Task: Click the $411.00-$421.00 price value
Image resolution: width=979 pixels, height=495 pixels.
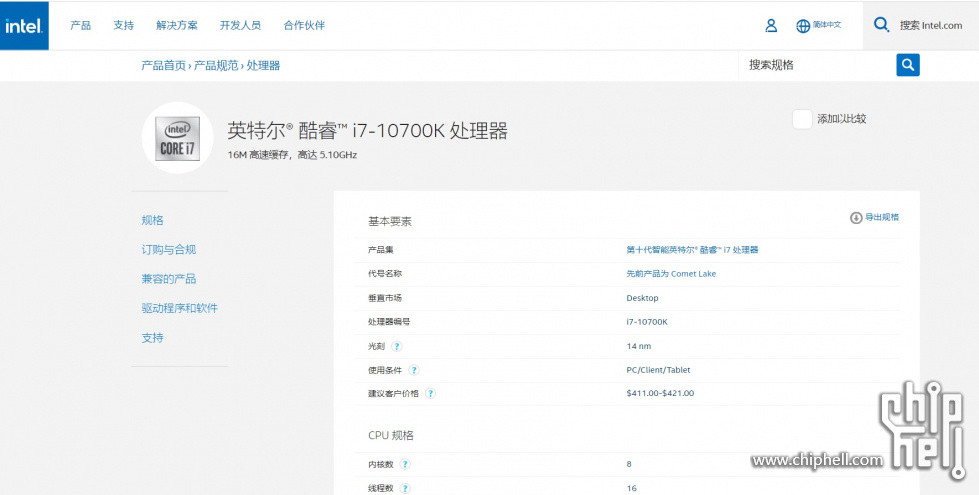Action: coord(660,393)
